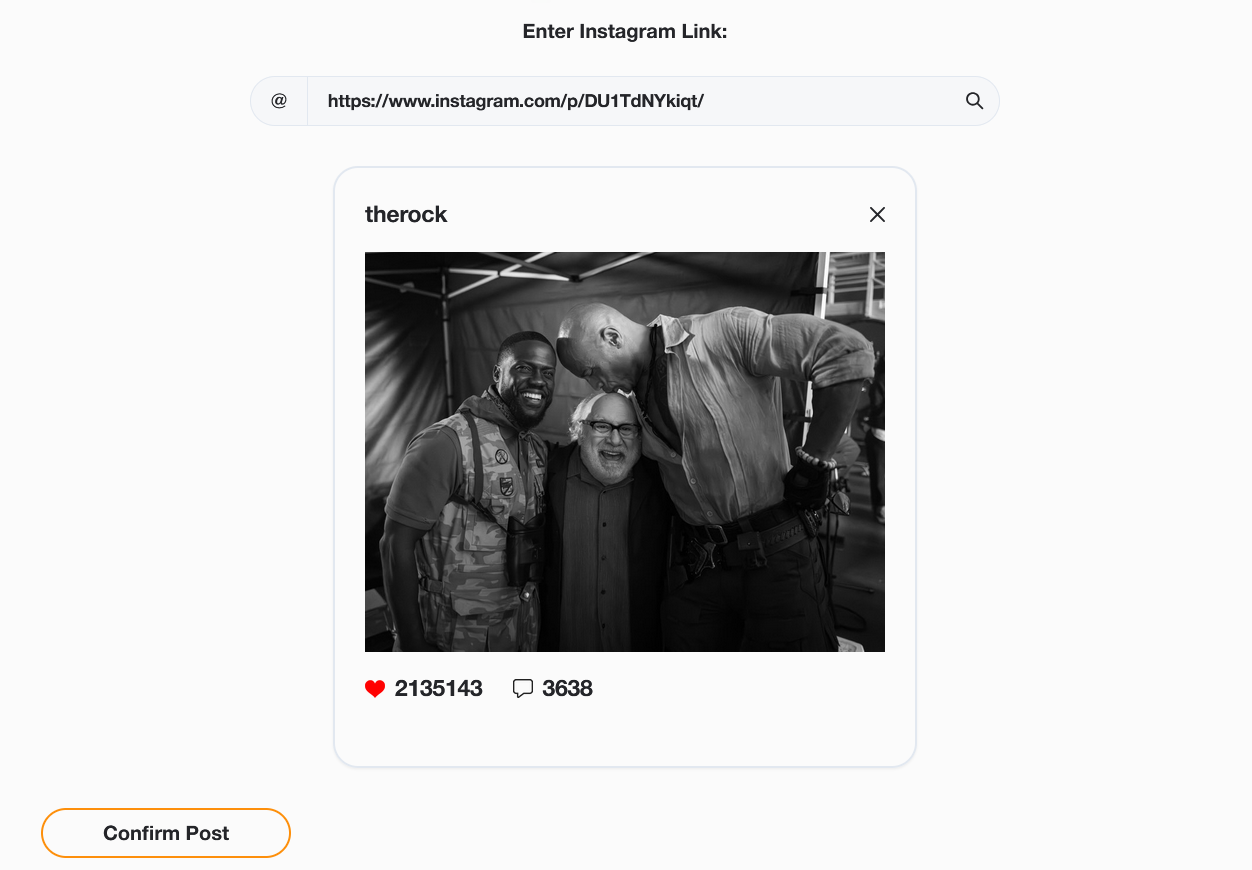Close the therock post preview card

(877, 214)
